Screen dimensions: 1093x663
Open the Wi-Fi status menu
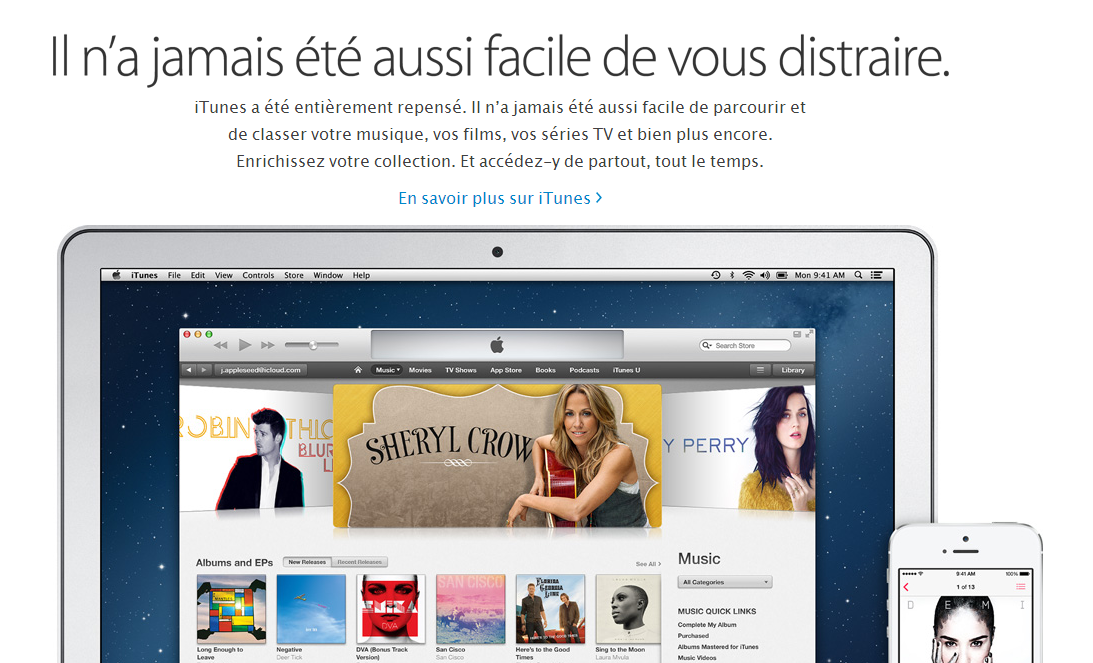(748, 275)
